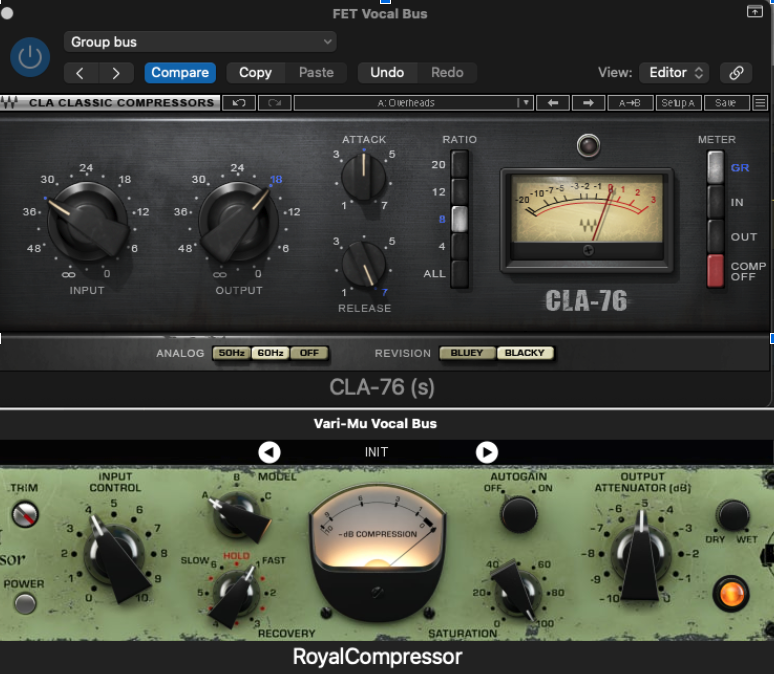Select ratio 4 button
The width and height of the screenshot is (774, 674).
pos(459,246)
